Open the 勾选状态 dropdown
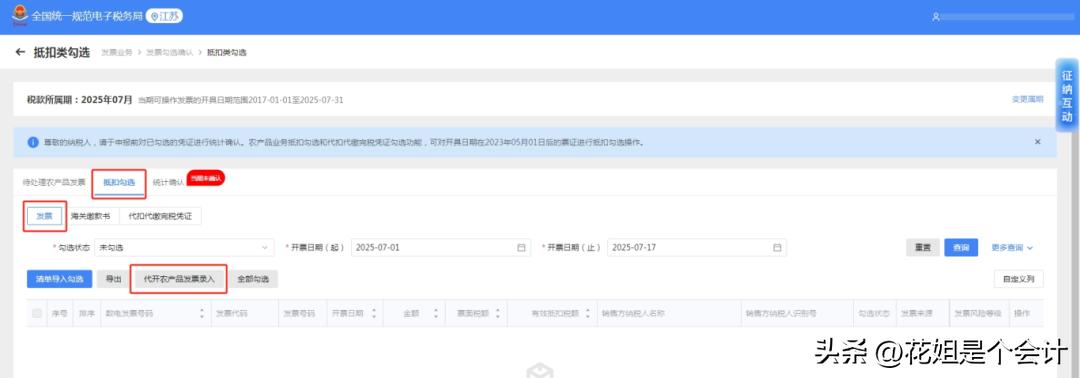This screenshot has height=378, width=1080. click(x=184, y=247)
